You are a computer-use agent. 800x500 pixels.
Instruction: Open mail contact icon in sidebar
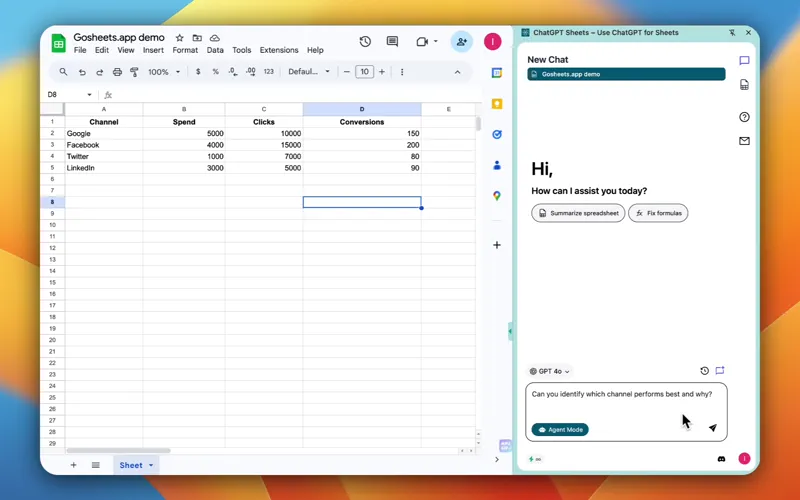coord(744,141)
